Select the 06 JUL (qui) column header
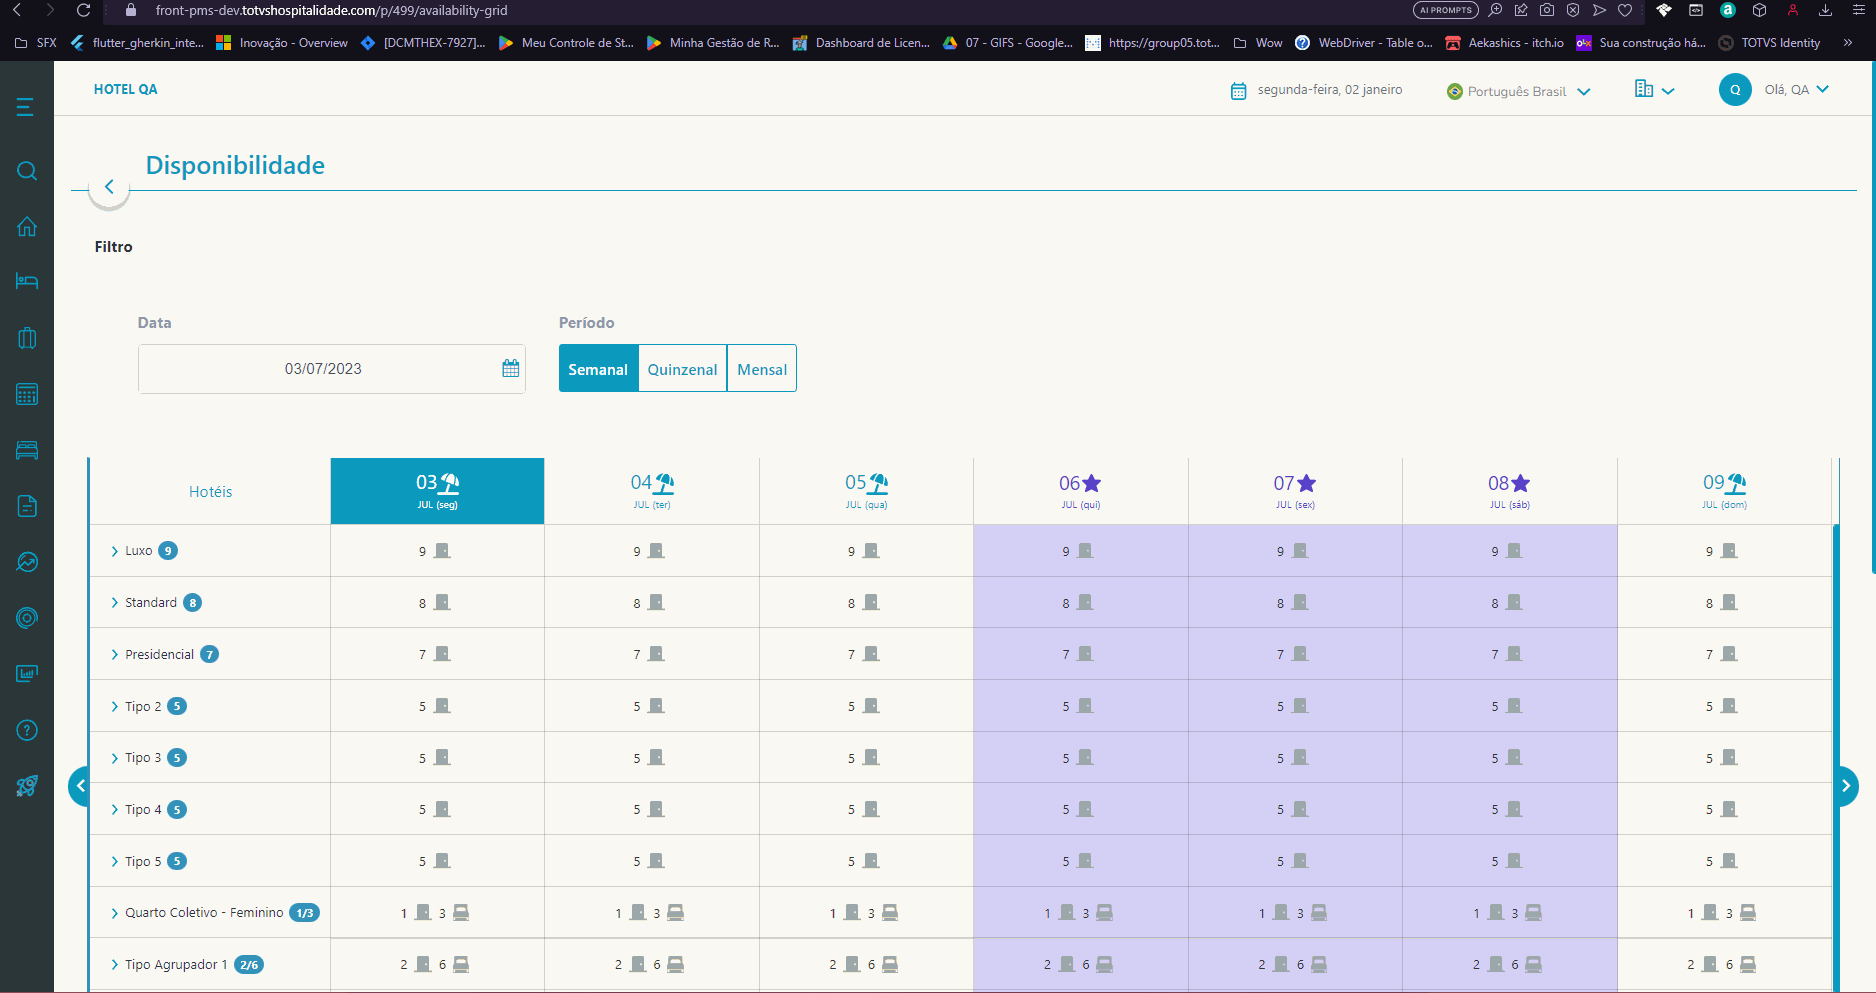 pos(1081,491)
